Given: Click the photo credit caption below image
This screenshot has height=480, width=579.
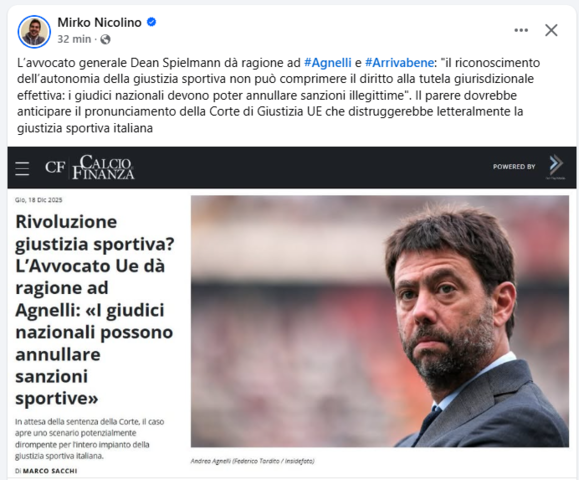Looking at the screenshot, I should (x=253, y=461).
